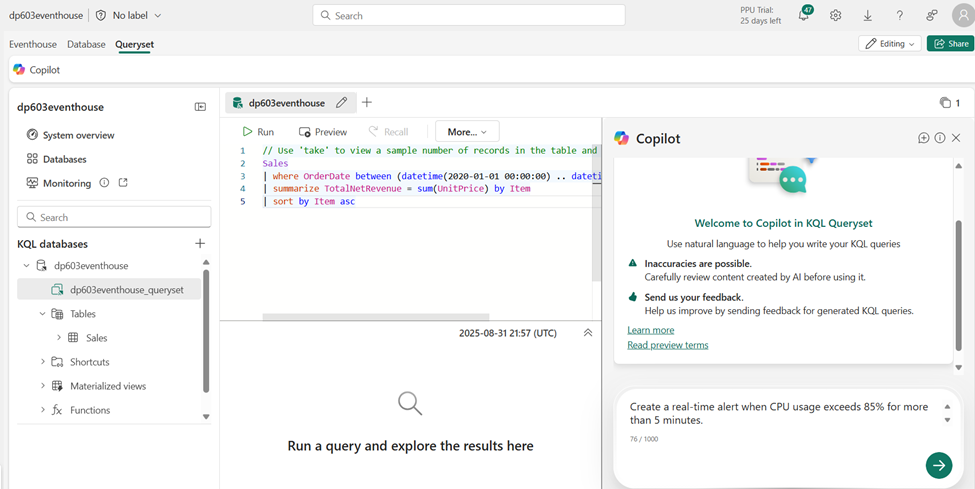
Task: Rename the dp603eventhouse query tab pencil icon
Action: click(341, 103)
